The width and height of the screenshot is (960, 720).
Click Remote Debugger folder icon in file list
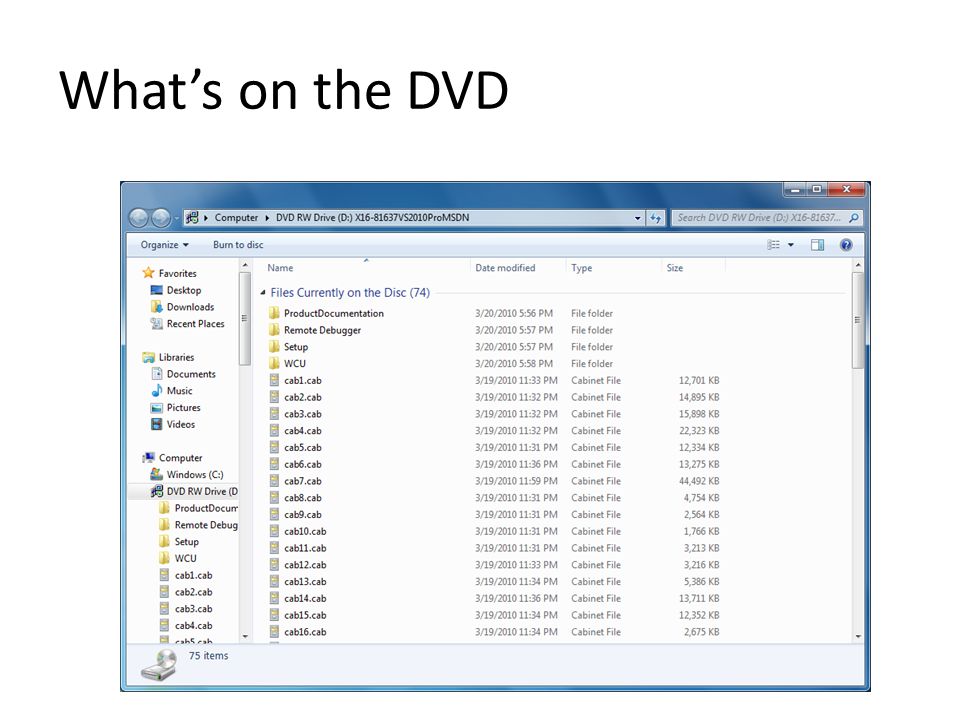[274, 330]
